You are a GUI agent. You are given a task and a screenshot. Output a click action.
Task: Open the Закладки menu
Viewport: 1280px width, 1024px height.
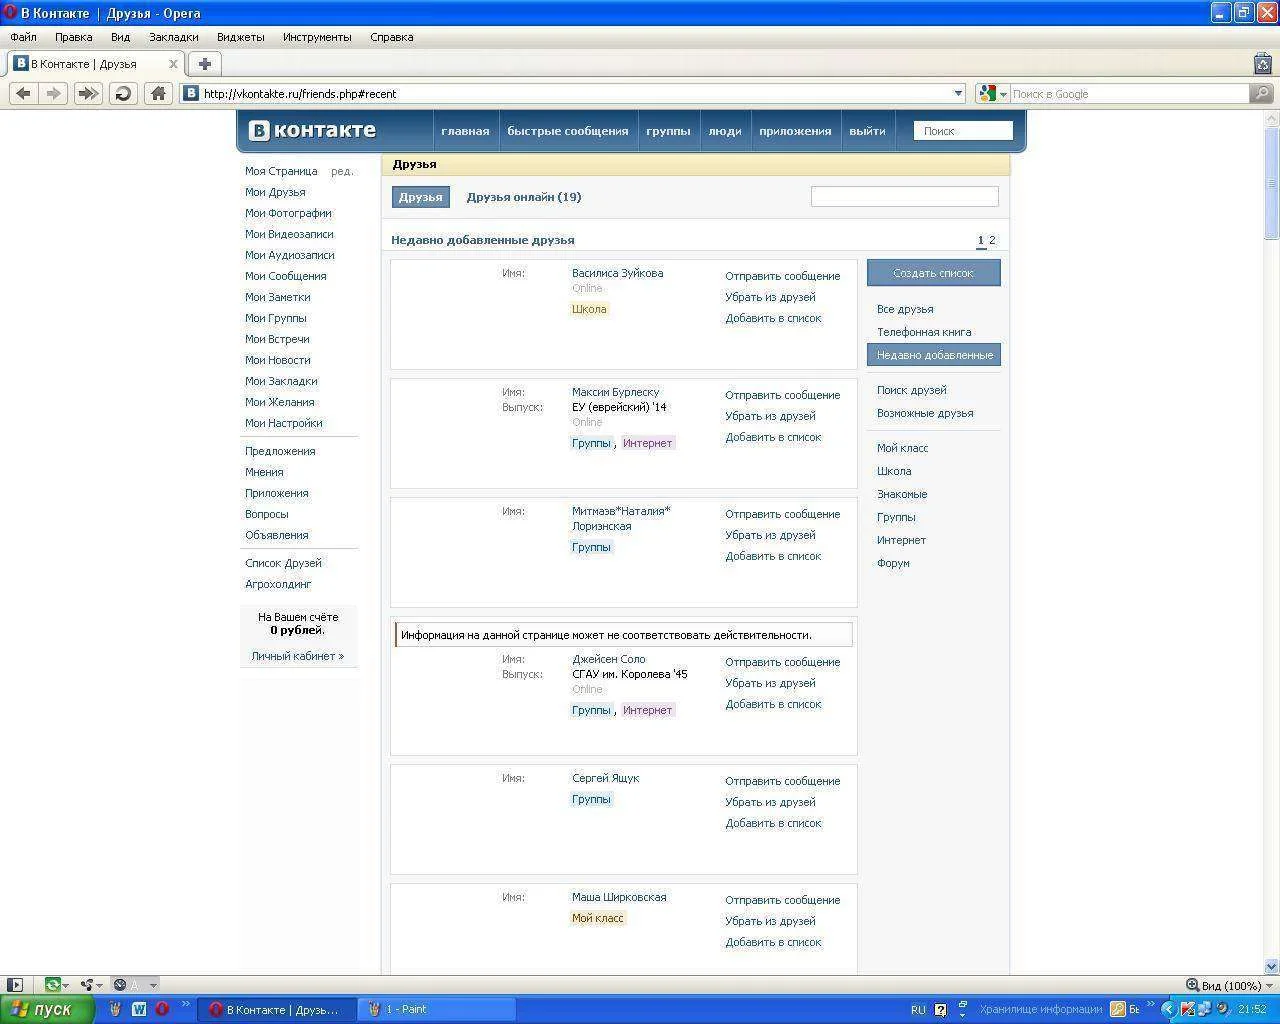click(x=174, y=37)
